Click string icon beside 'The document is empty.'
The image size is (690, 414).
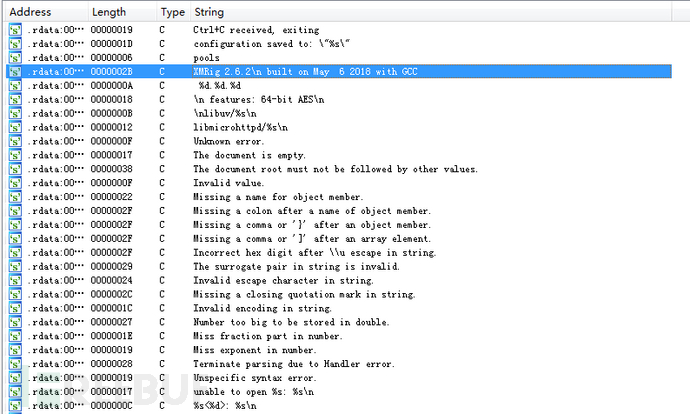pos(15,155)
